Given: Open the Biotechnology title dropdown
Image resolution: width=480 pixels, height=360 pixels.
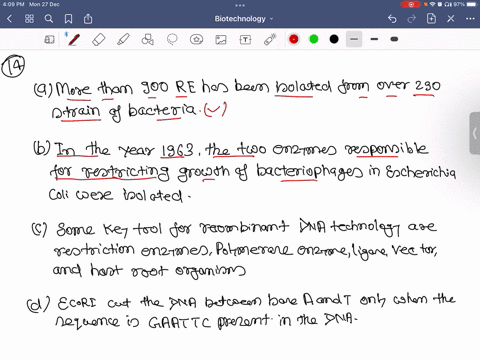Looking at the screenshot, I should tap(244, 19).
